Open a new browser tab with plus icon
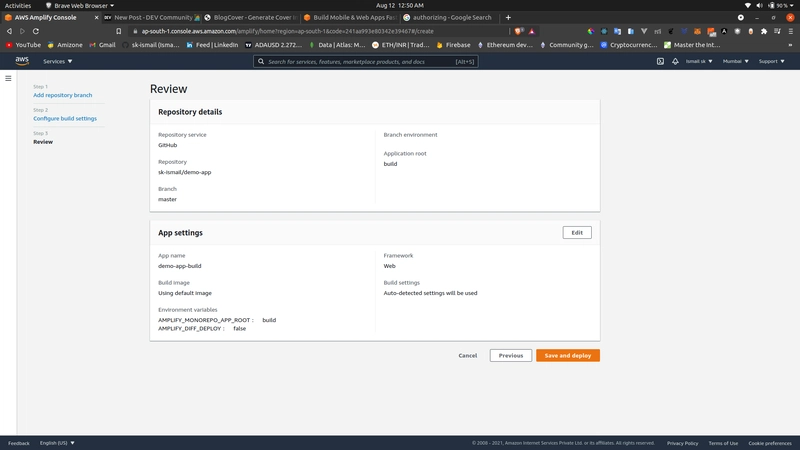Screen dimensions: 800x450 [508, 17]
